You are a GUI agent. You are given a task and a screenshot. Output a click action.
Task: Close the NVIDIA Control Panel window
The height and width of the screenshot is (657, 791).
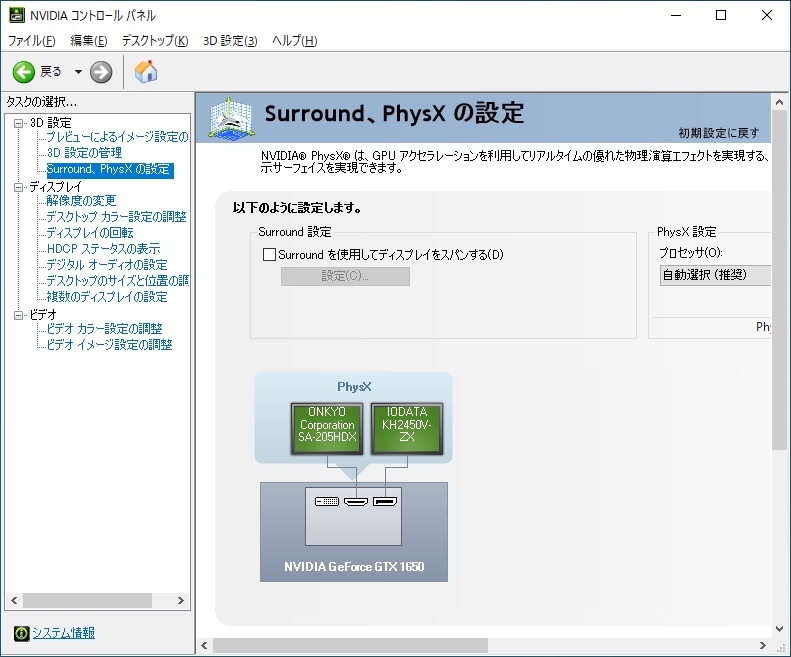(x=767, y=15)
